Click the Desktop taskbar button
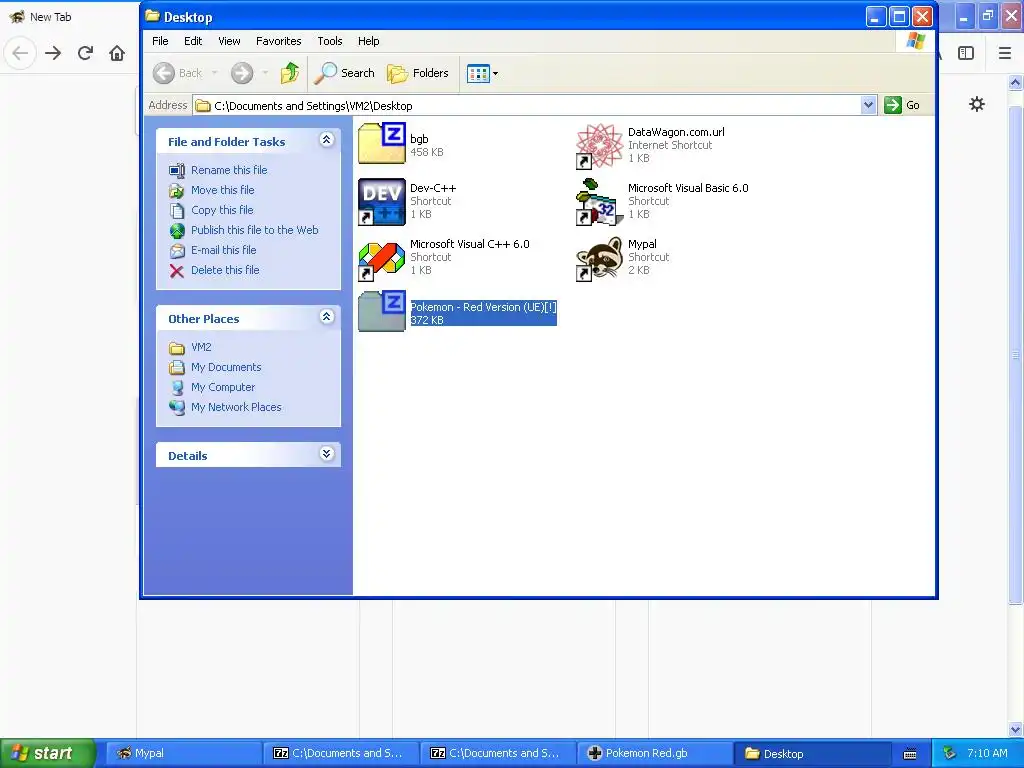Viewport: 1024px width, 768px height. click(812, 753)
